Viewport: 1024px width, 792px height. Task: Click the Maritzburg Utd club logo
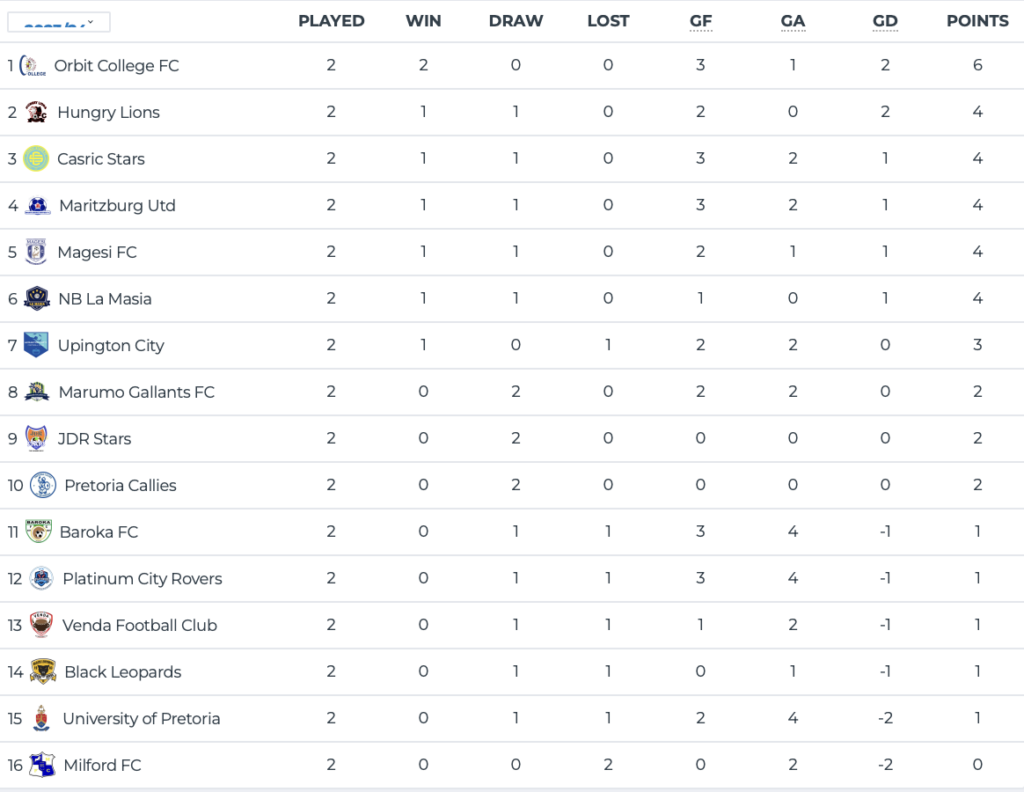(x=38, y=206)
